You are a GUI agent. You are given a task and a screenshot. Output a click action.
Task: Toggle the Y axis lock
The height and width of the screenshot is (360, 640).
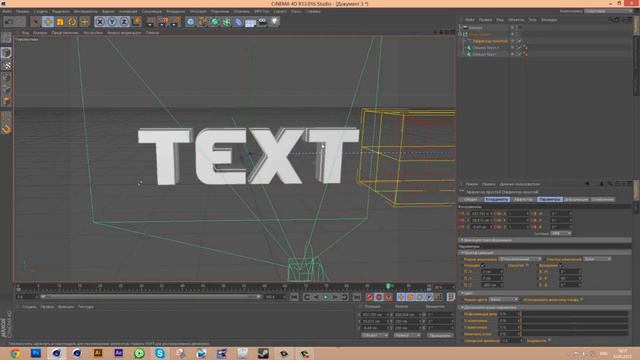112,22
